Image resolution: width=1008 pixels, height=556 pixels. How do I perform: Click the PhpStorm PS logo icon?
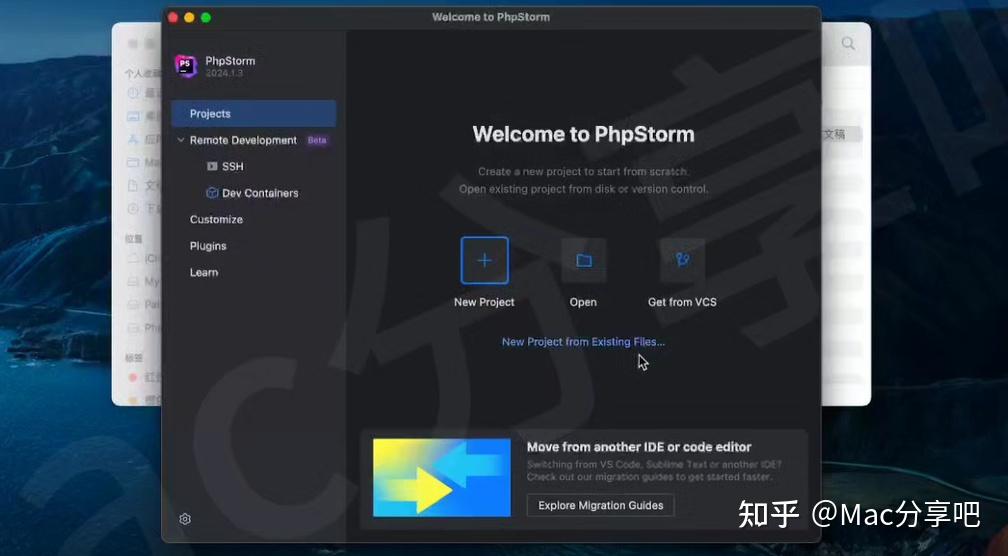pyautogui.click(x=186, y=66)
